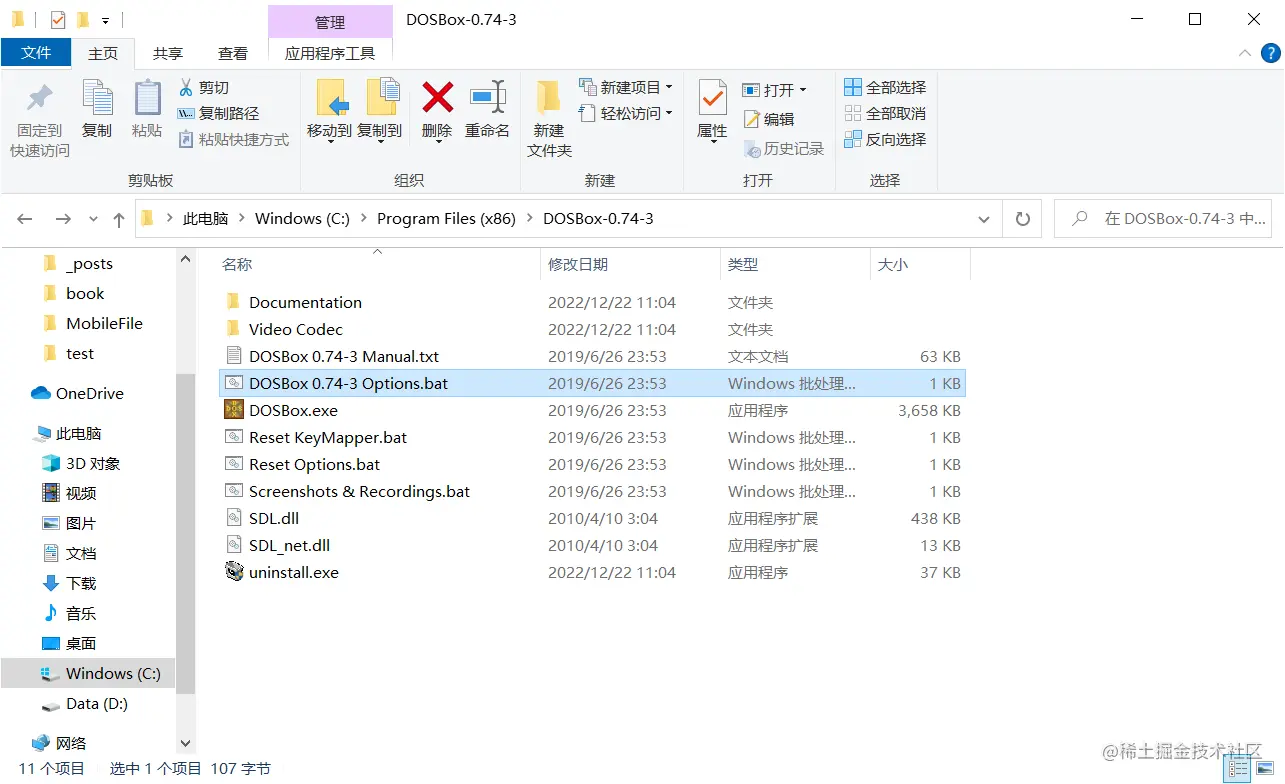Click Invert selection (反向选择)

point(885,140)
